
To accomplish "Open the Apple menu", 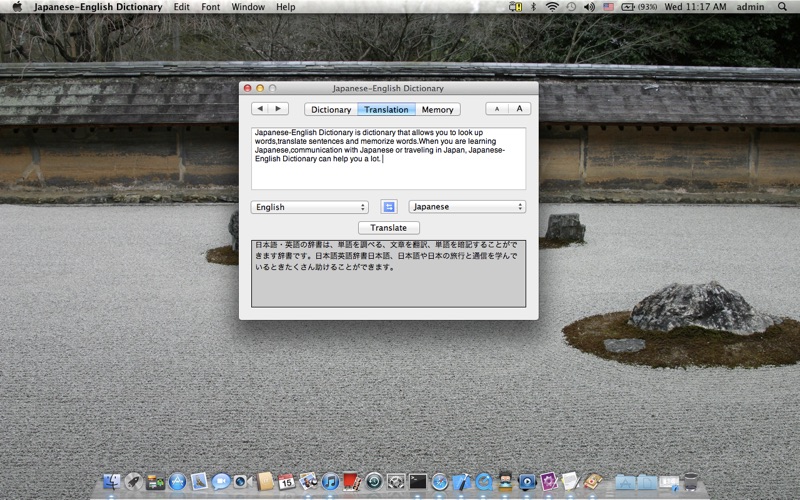I will pos(17,7).
